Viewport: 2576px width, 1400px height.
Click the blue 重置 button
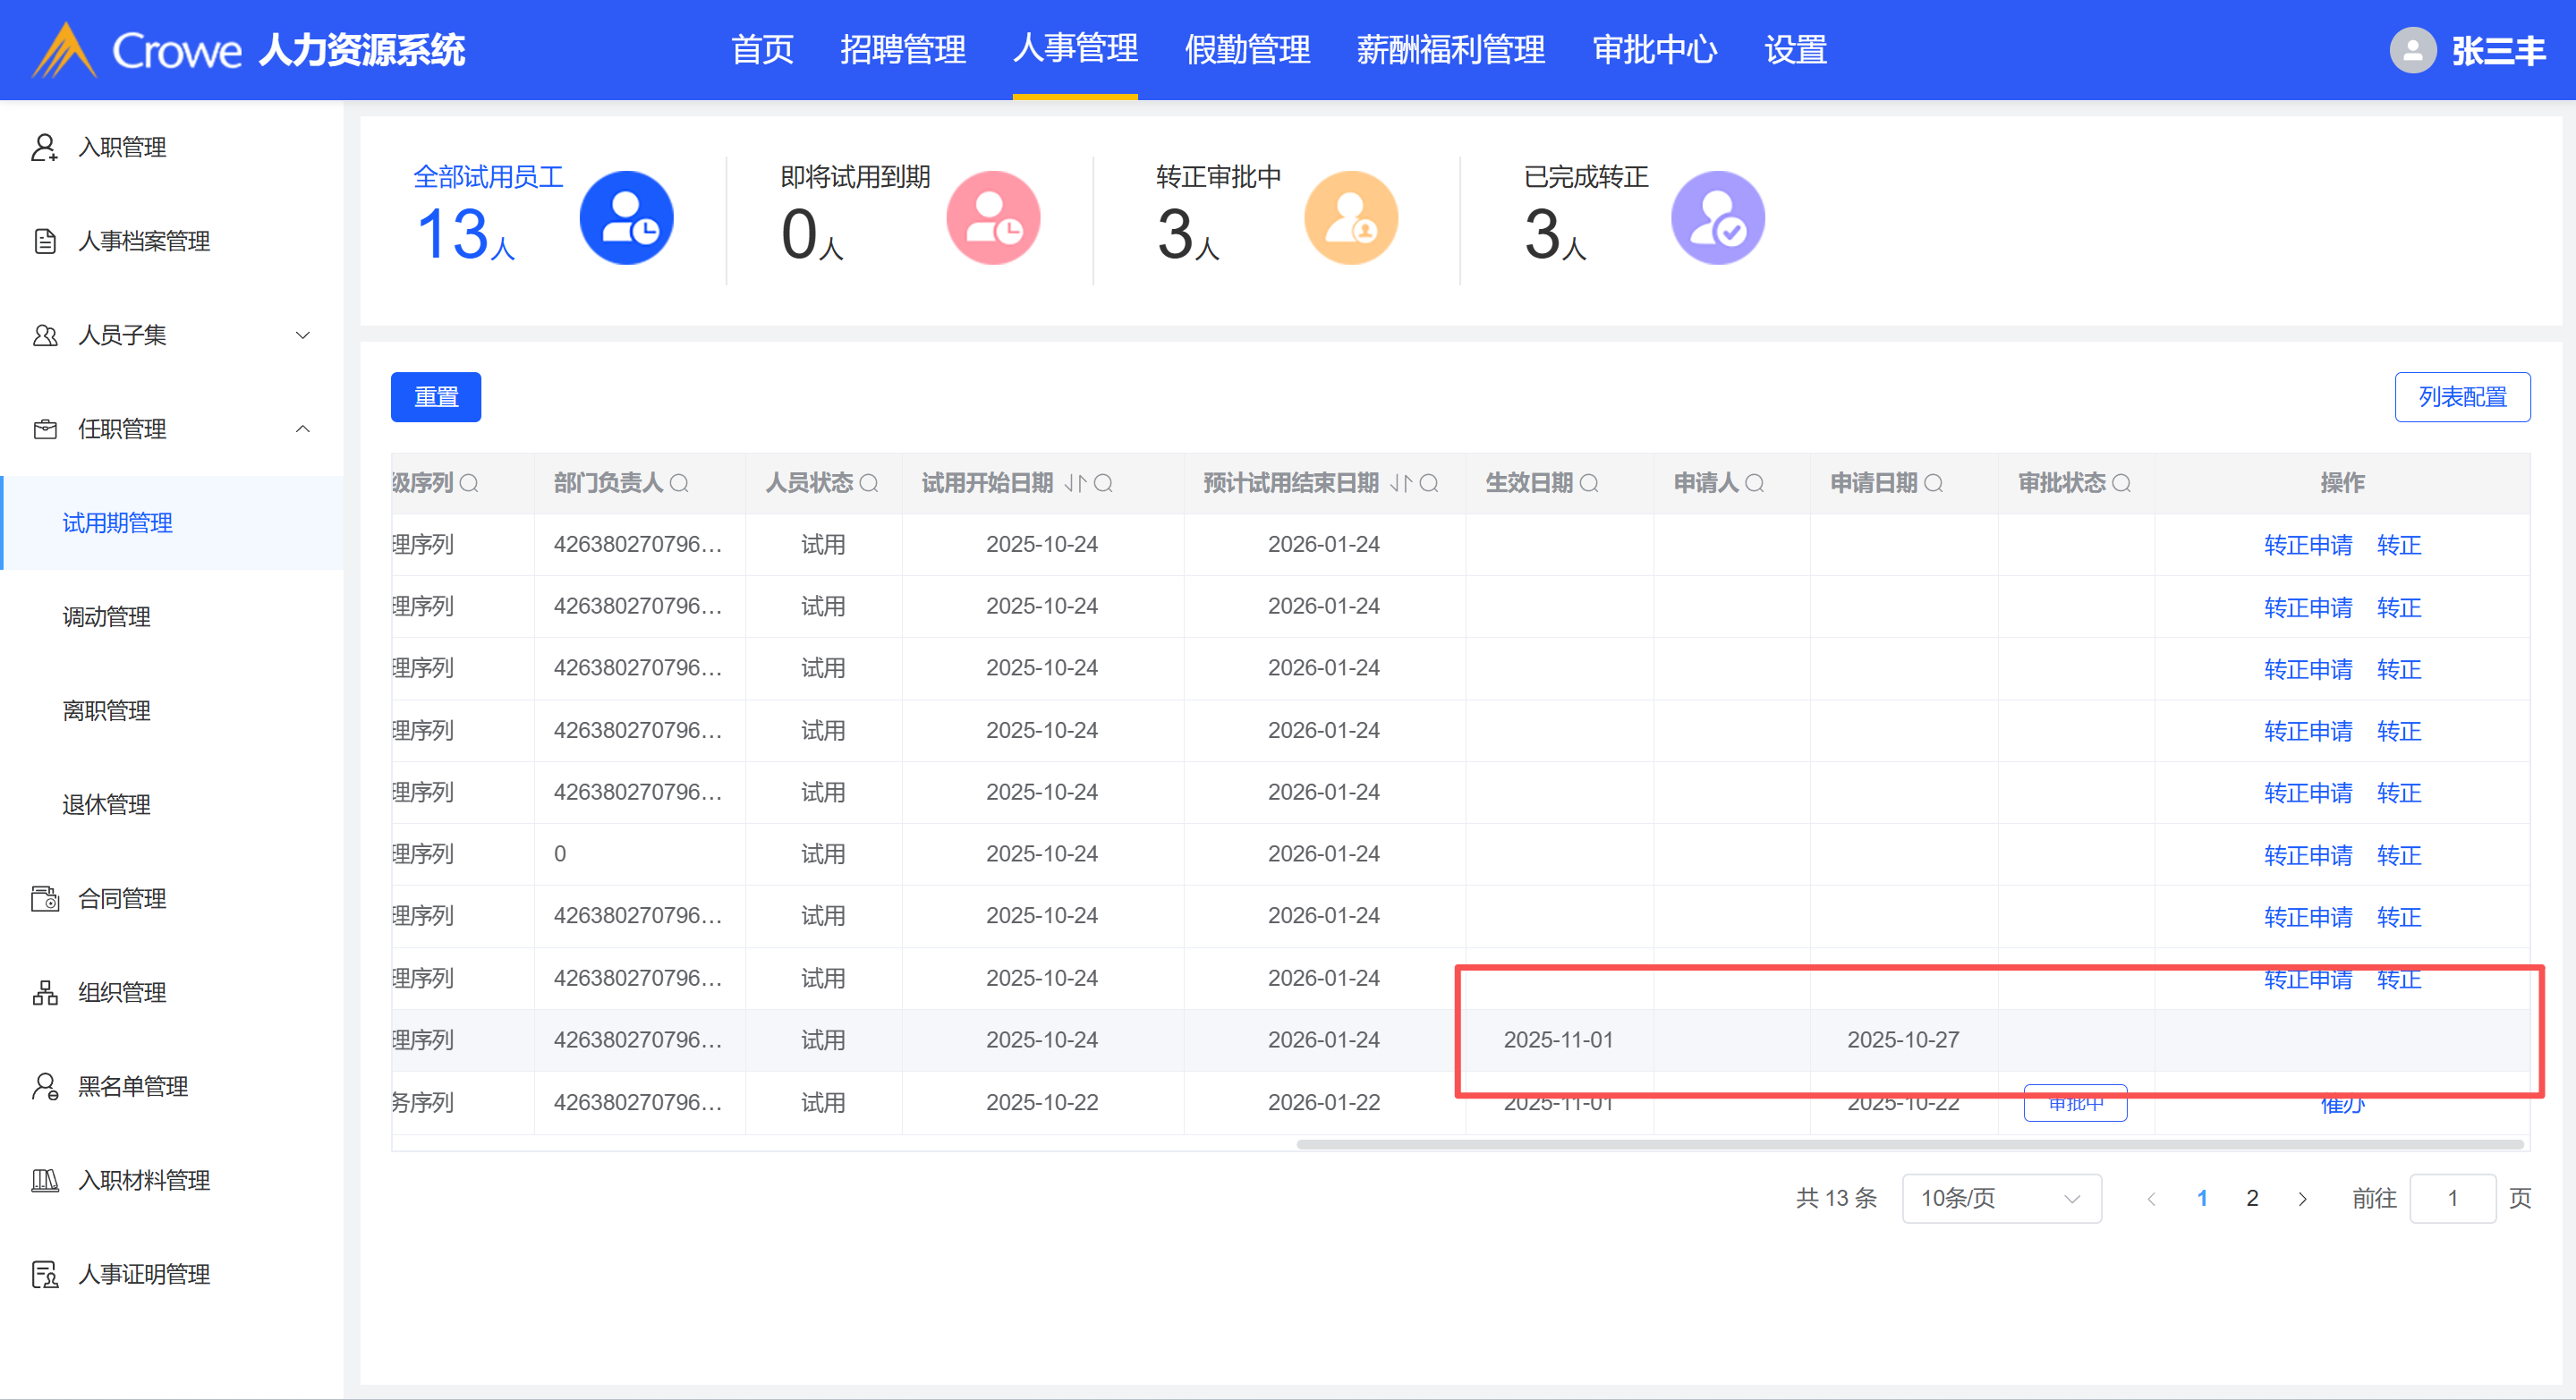436,397
